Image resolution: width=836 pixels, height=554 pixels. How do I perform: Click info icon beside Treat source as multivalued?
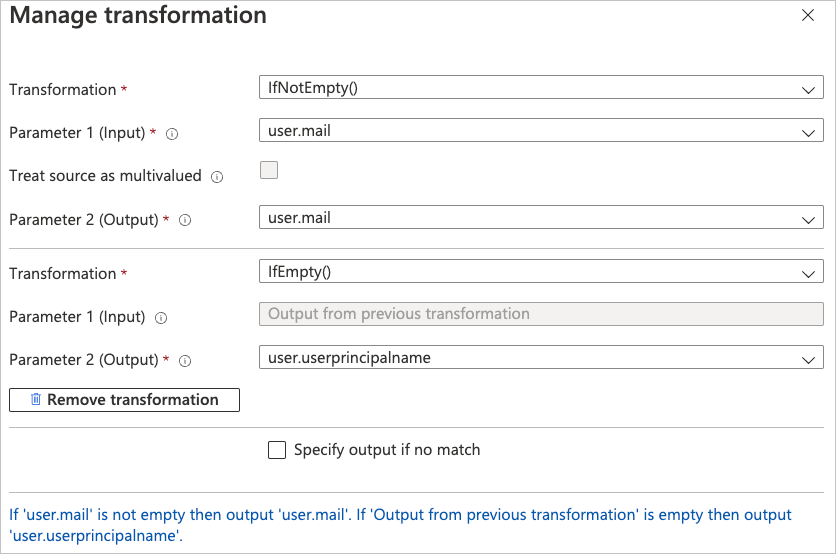[x=217, y=177]
